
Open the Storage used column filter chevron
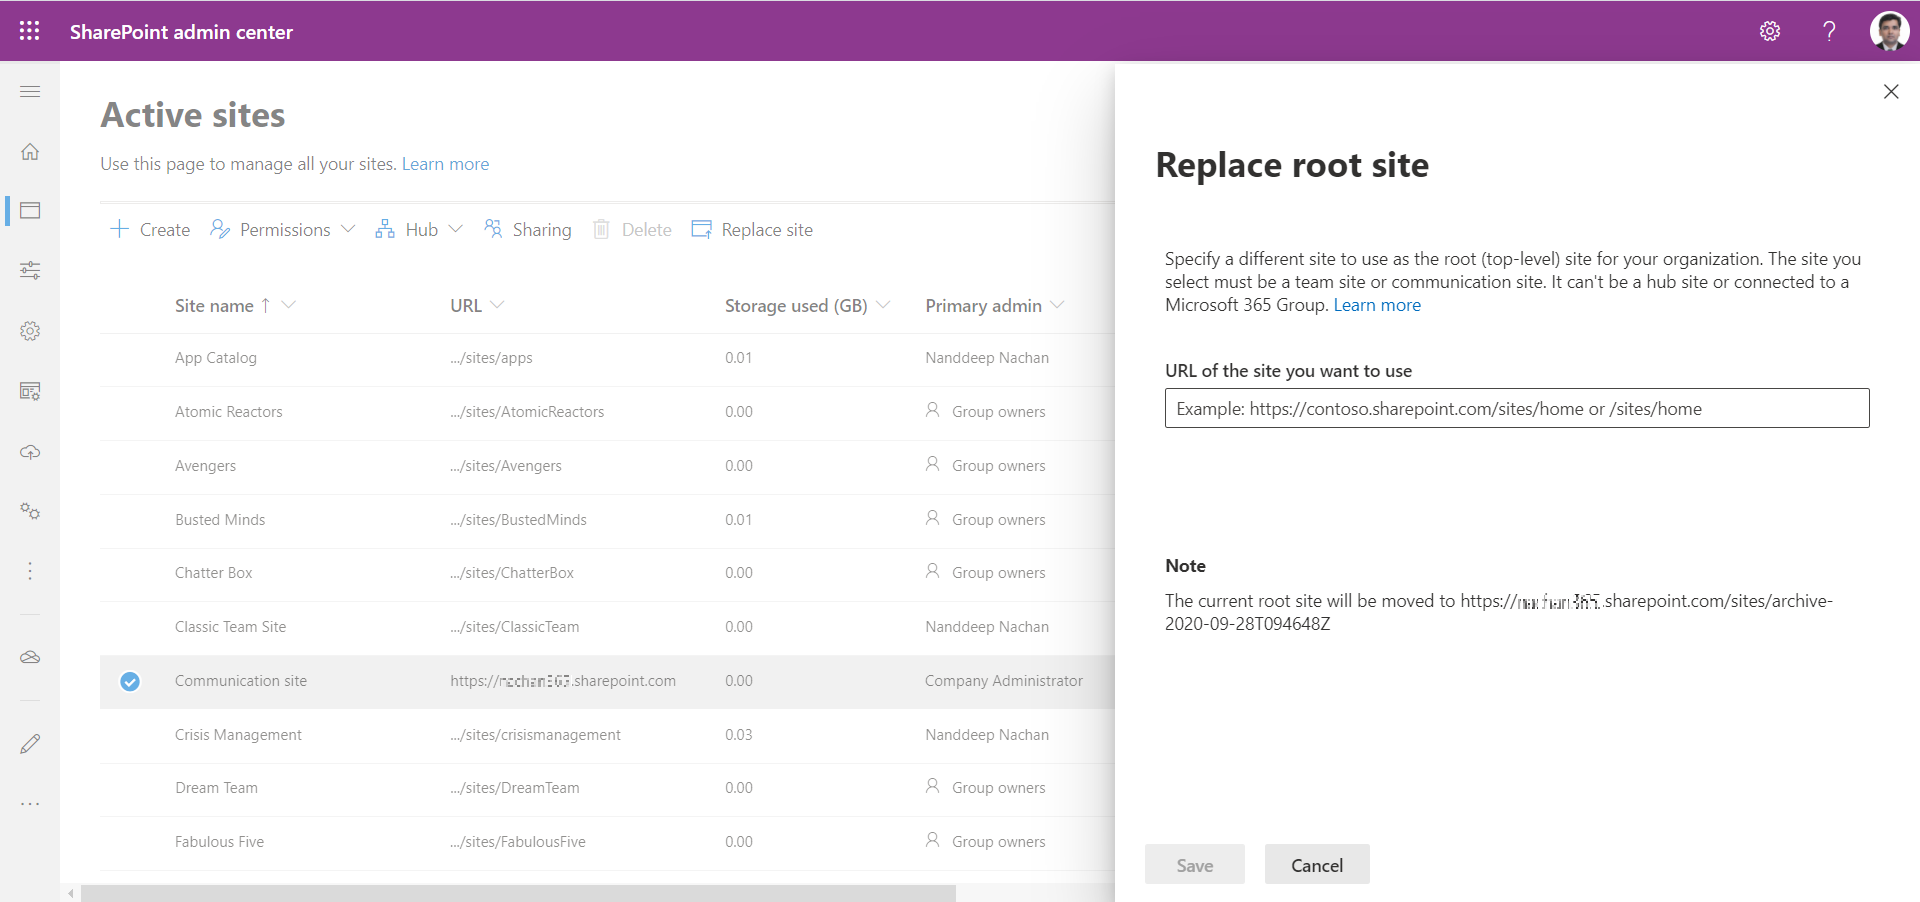[x=883, y=305]
